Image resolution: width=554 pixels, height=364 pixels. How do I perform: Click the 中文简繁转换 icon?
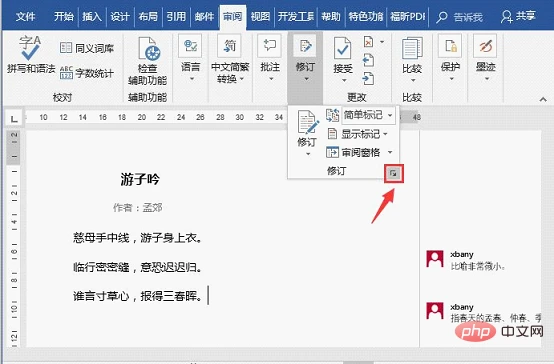[x=229, y=46]
